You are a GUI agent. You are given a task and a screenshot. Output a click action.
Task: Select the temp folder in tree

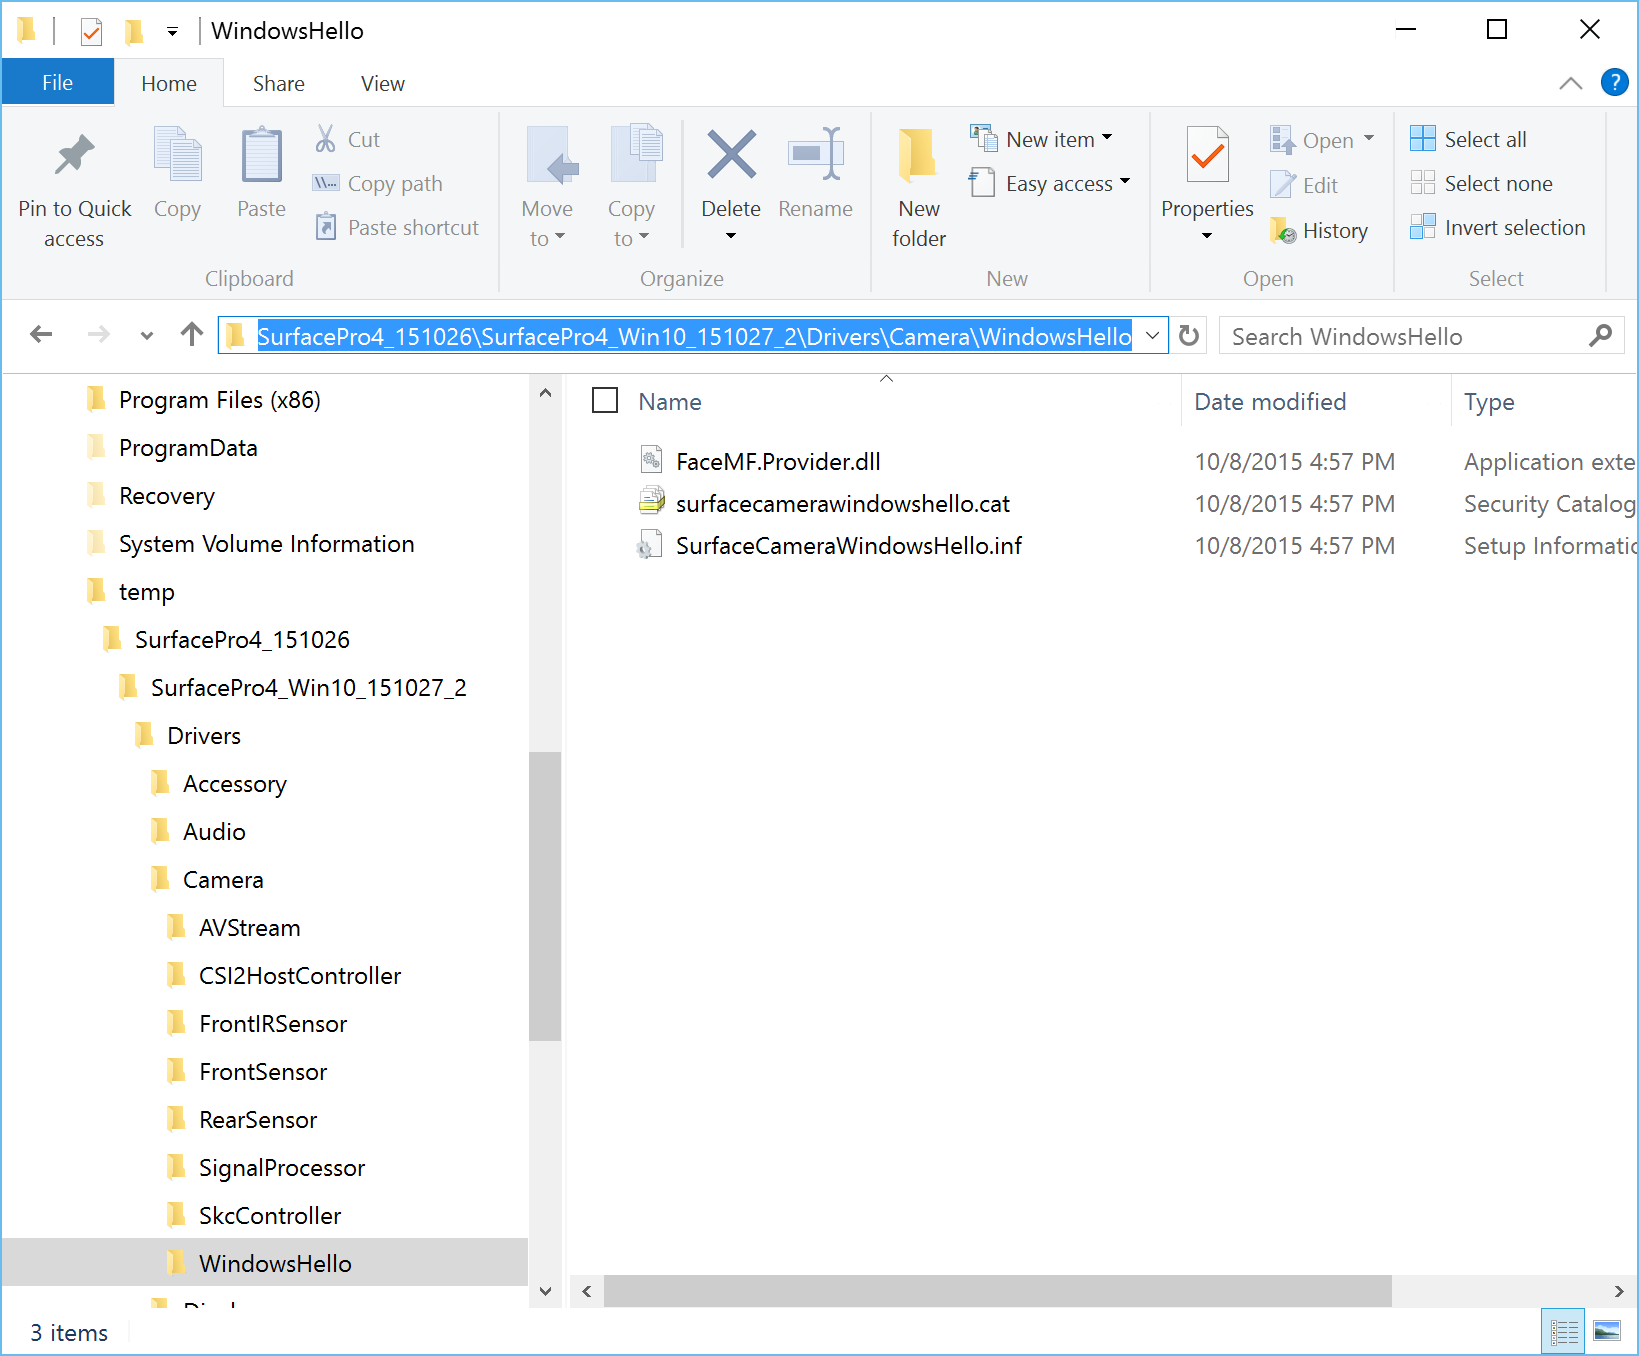146,591
